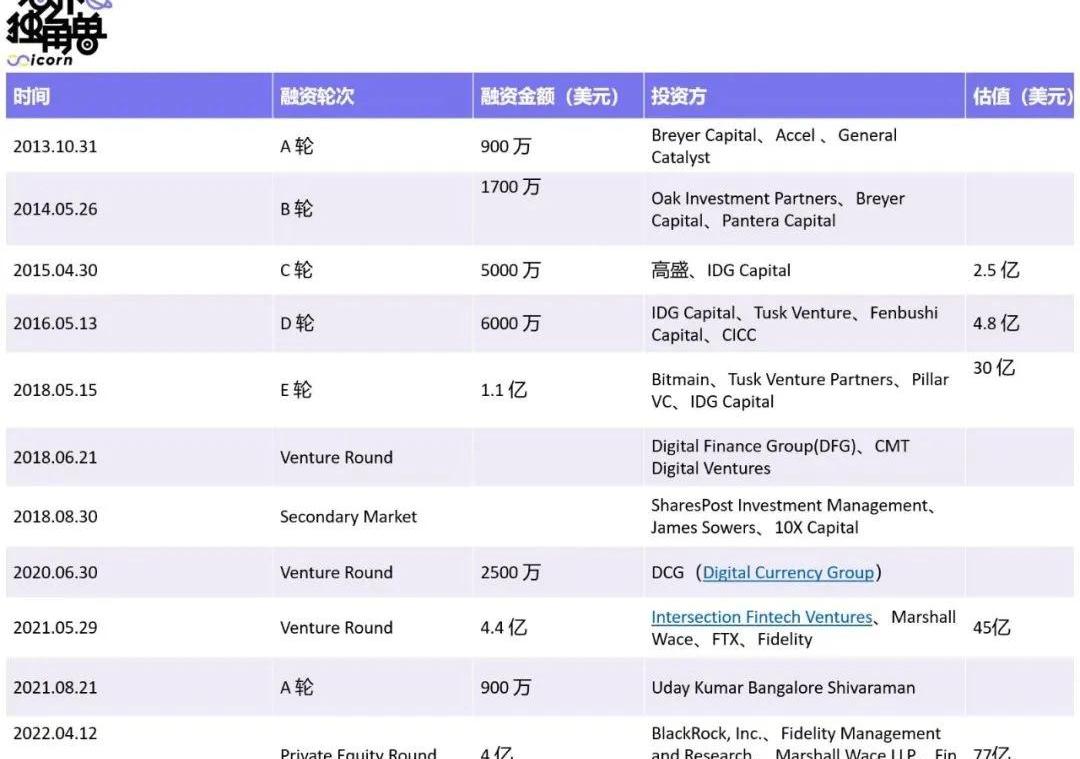Image resolution: width=1080 pixels, height=759 pixels.
Task: Click the Secondary Market round cell
Action: 348,517
